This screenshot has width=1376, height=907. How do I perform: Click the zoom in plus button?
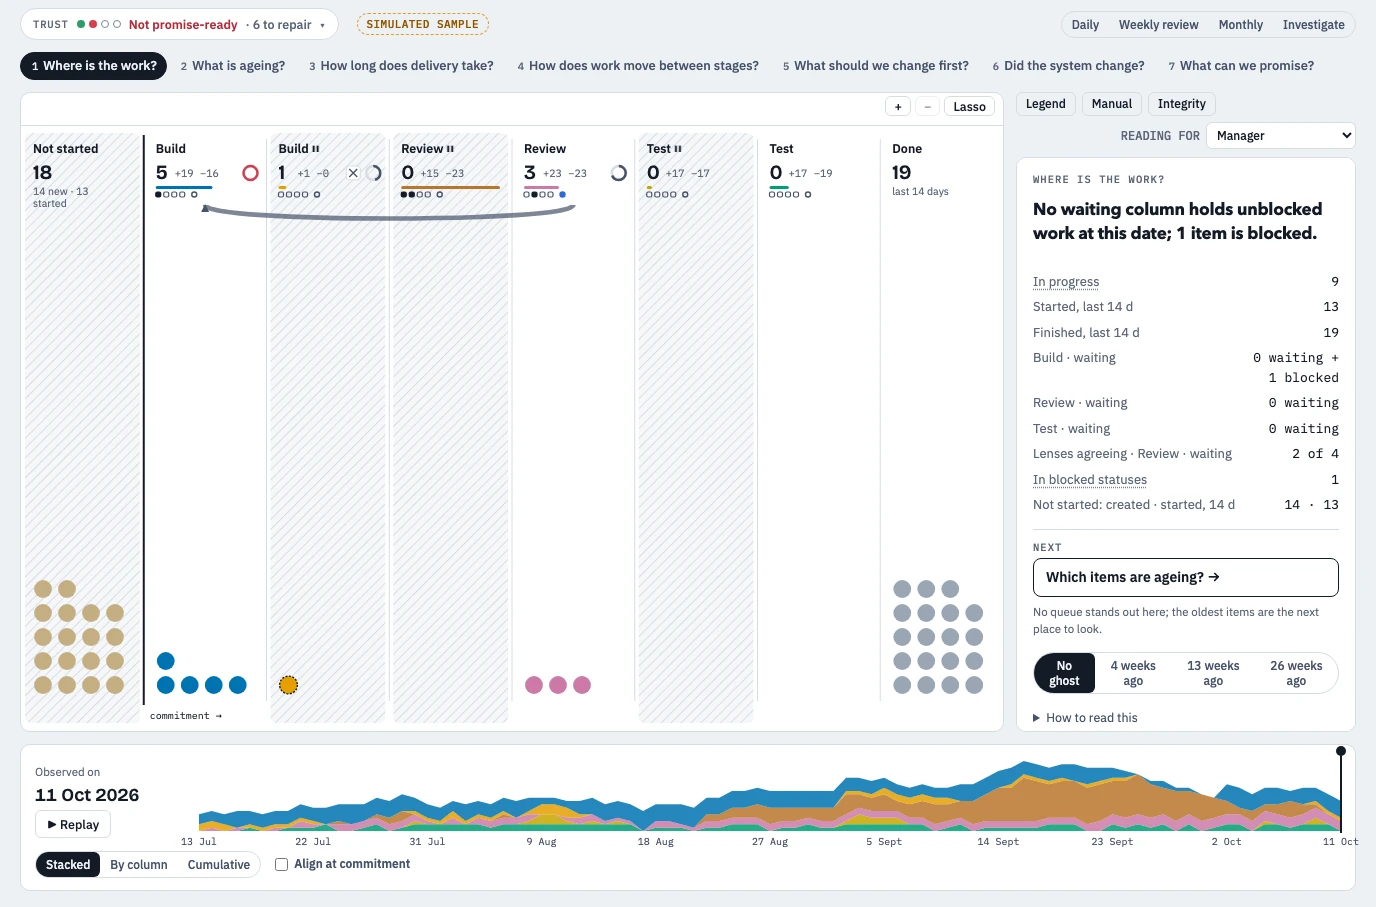(x=898, y=107)
